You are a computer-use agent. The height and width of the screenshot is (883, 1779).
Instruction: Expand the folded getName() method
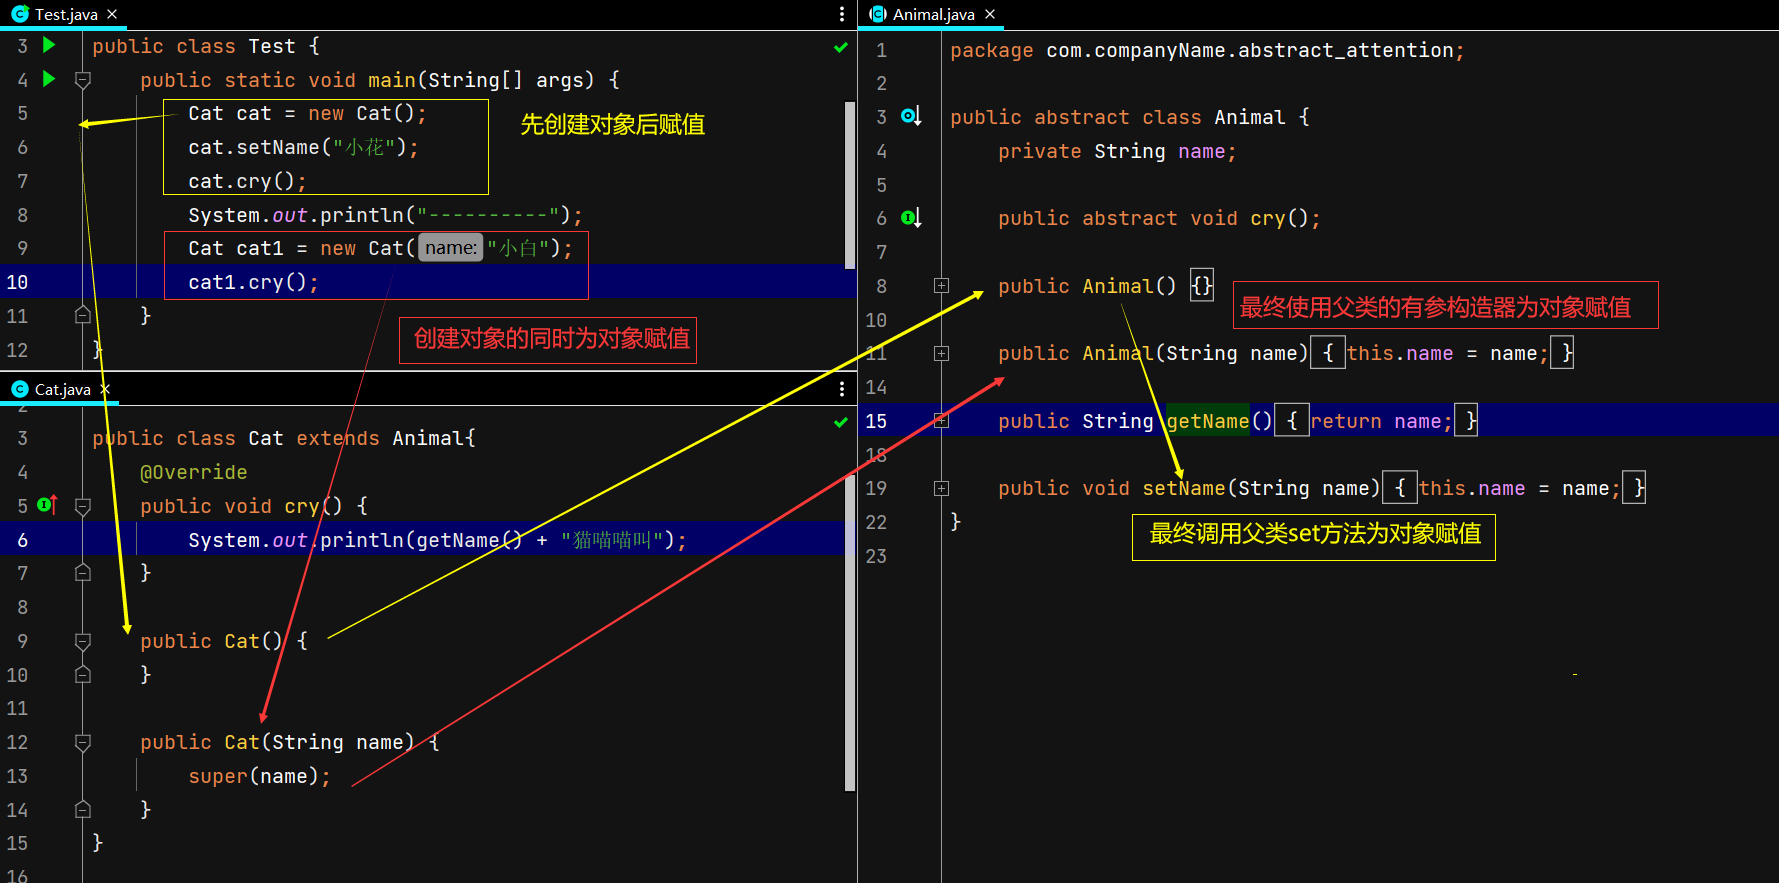(x=941, y=421)
